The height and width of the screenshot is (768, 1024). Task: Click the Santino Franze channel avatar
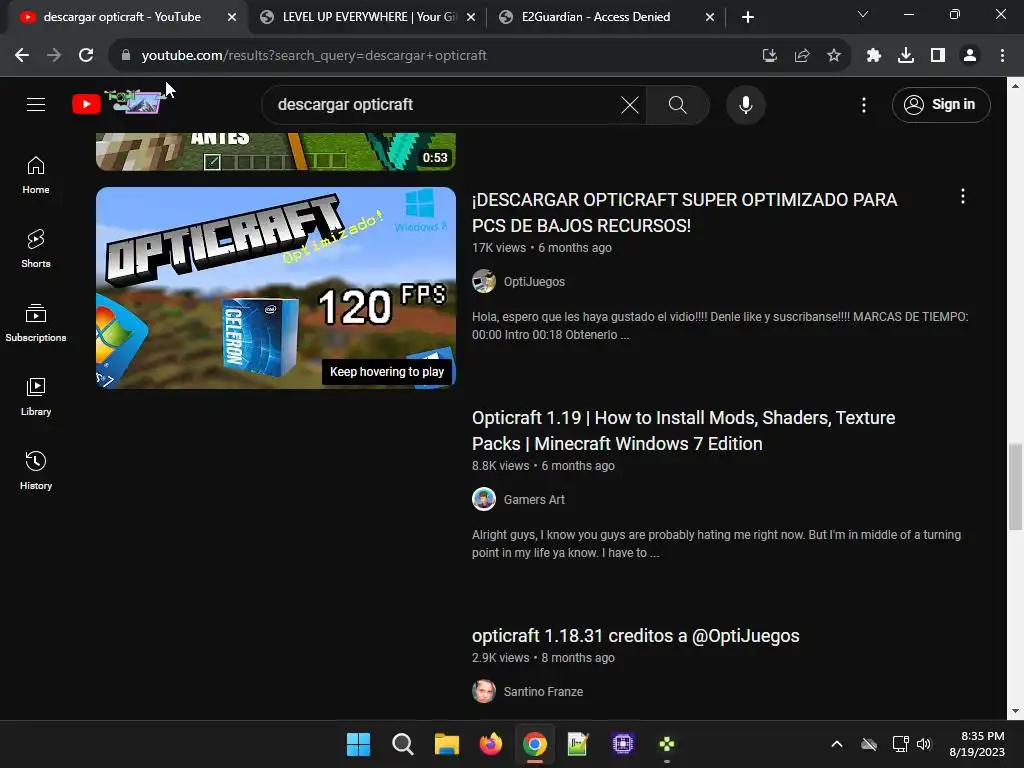click(484, 692)
